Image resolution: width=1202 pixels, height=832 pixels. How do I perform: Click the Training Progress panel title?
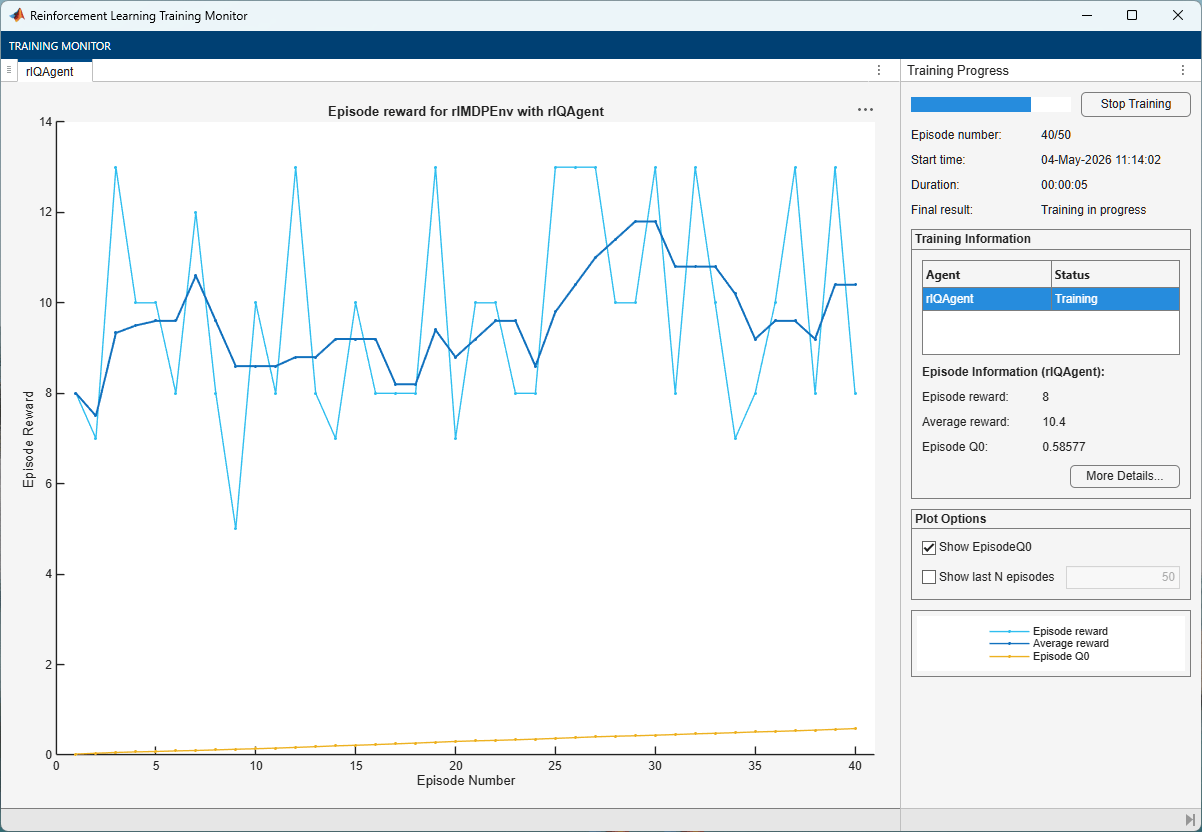(x=958, y=70)
